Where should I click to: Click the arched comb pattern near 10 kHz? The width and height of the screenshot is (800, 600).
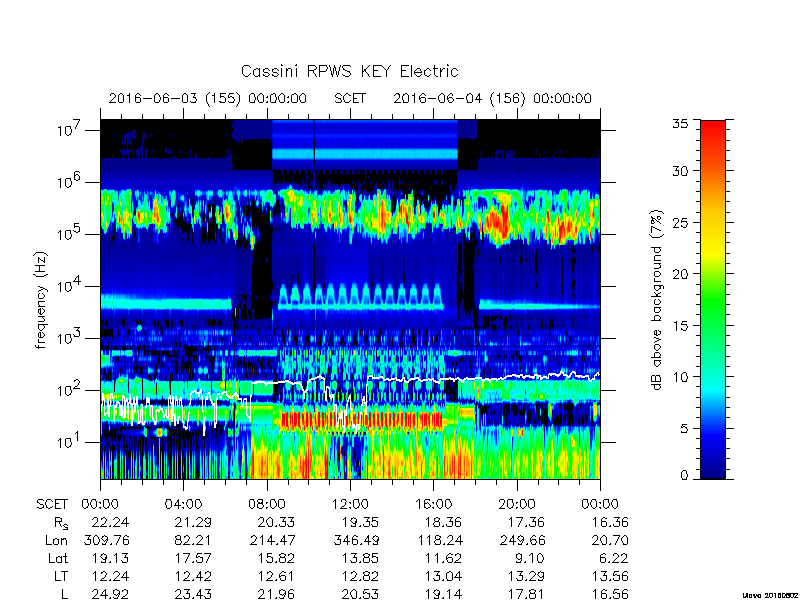point(361,295)
